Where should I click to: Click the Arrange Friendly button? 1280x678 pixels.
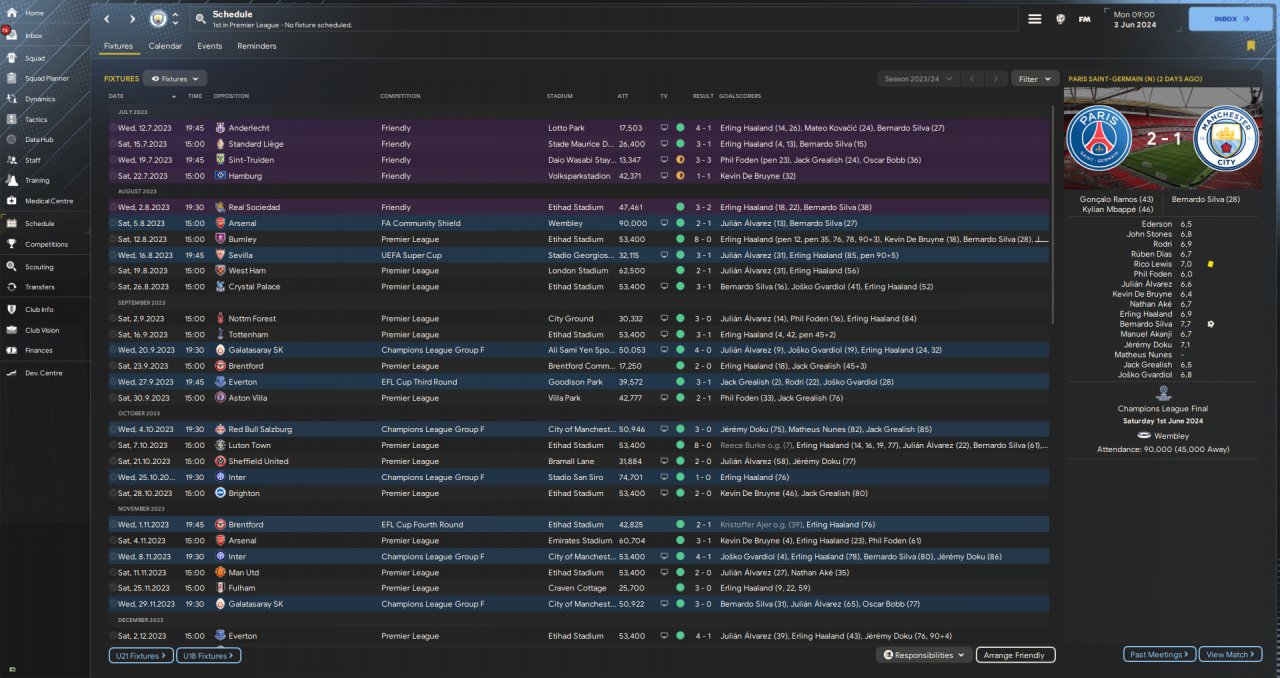pyautogui.click(x=1015, y=655)
